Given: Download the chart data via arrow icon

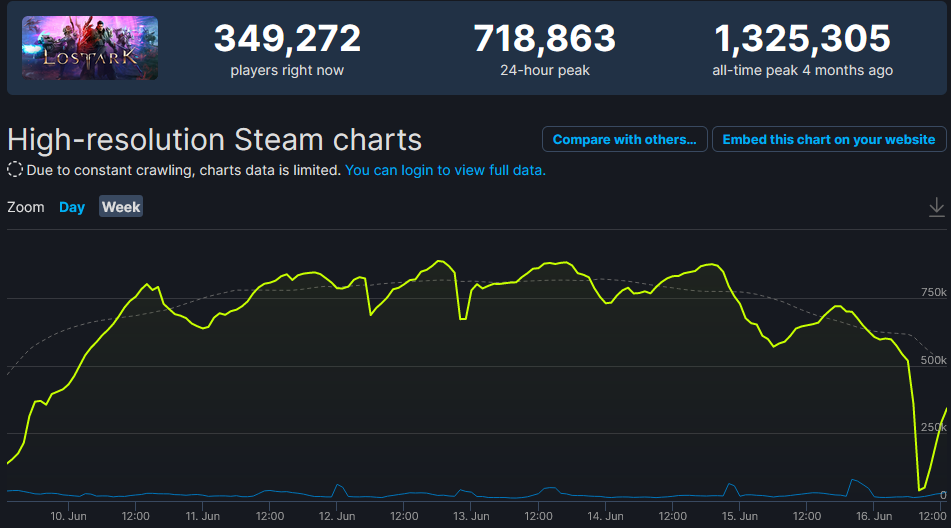Looking at the screenshot, I should 936,207.
